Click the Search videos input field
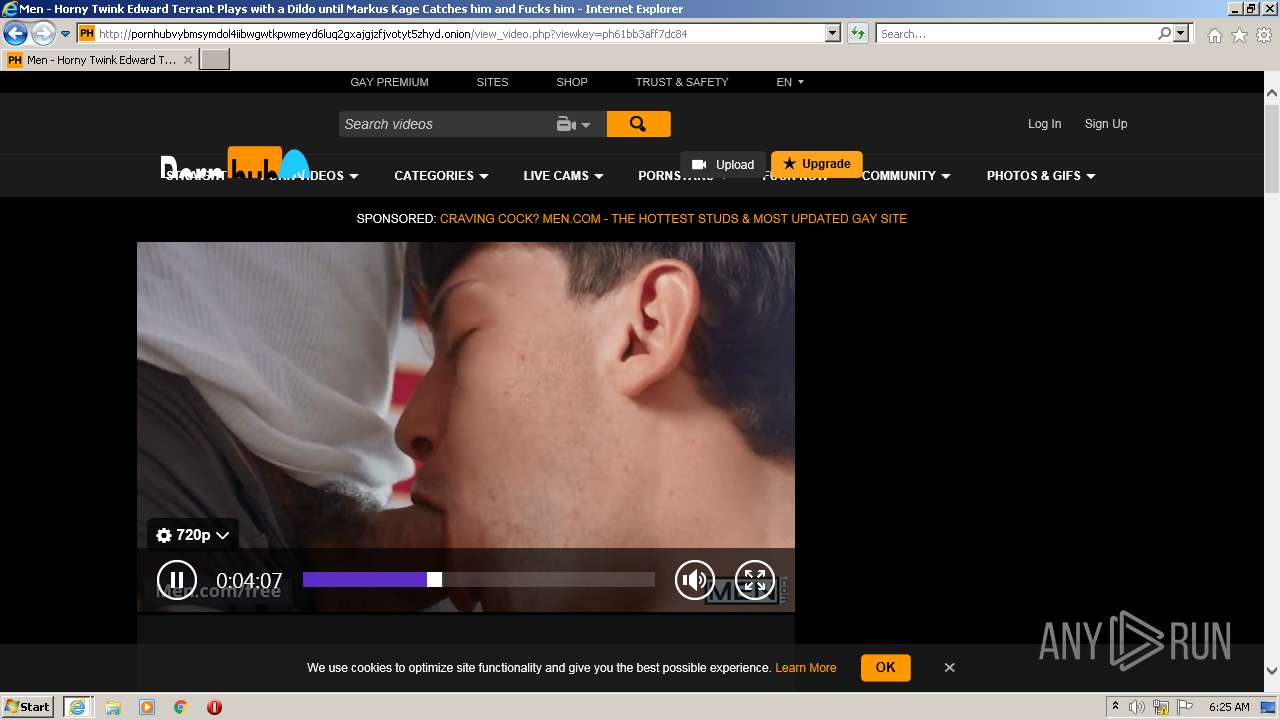Screen dimensions: 1280x720 click(x=445, y=124)
